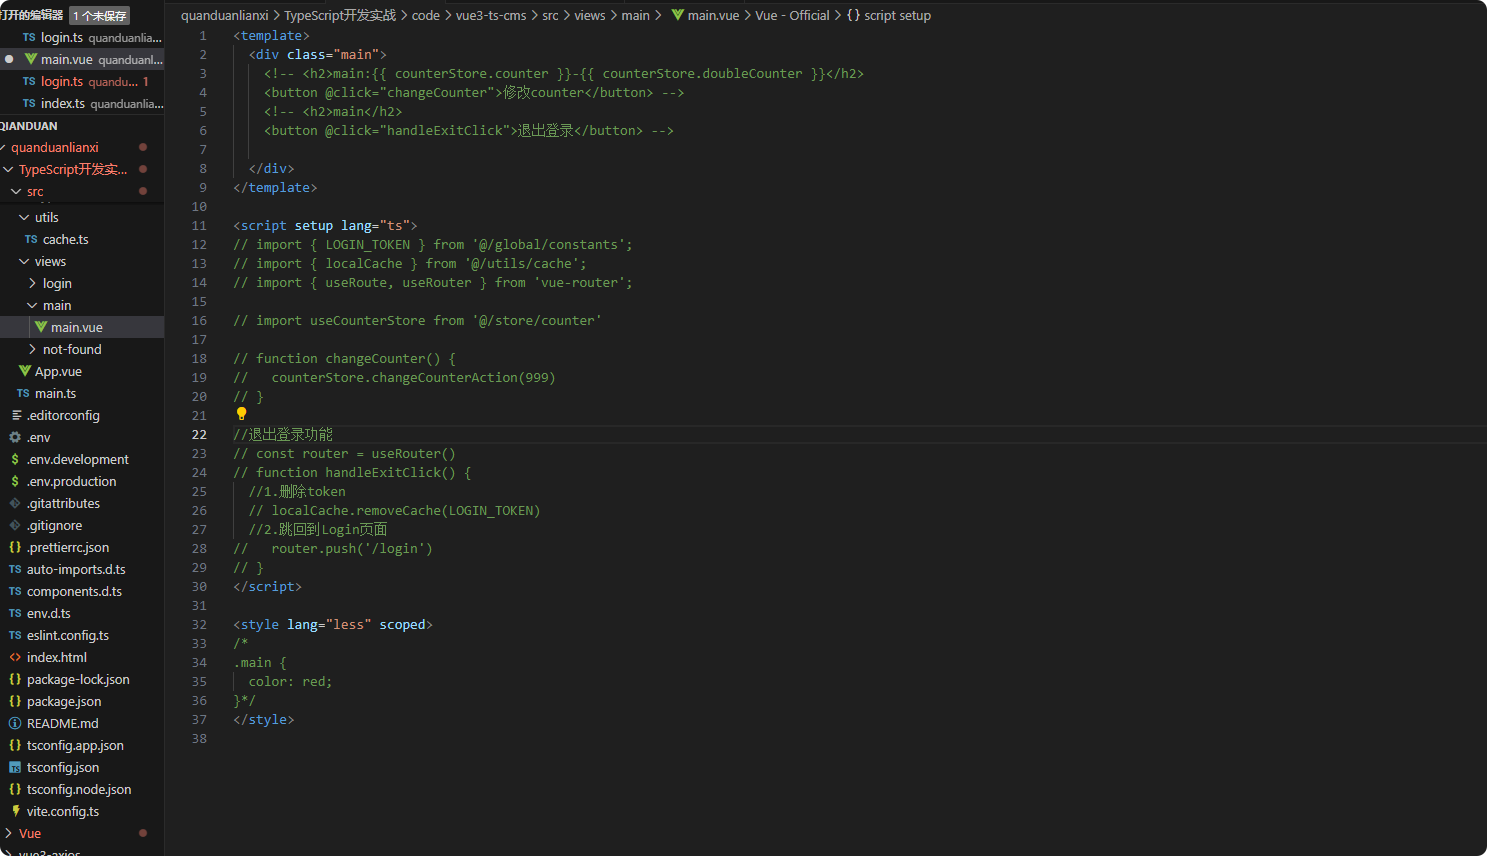Click the HTML icon of index.html
Screen dimensions: 1487x856
(15, 657)
